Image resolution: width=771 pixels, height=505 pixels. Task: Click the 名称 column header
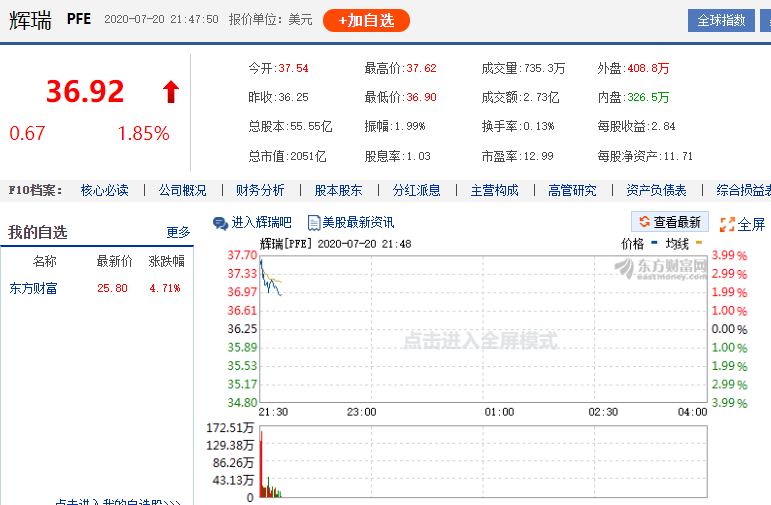(45, 261)
